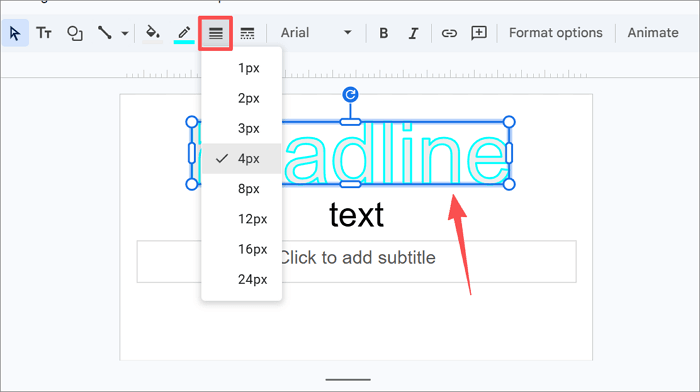Viewport: 700px width, 392px height.
Task: Toggle the border weight button
Action: coord(216,33)
